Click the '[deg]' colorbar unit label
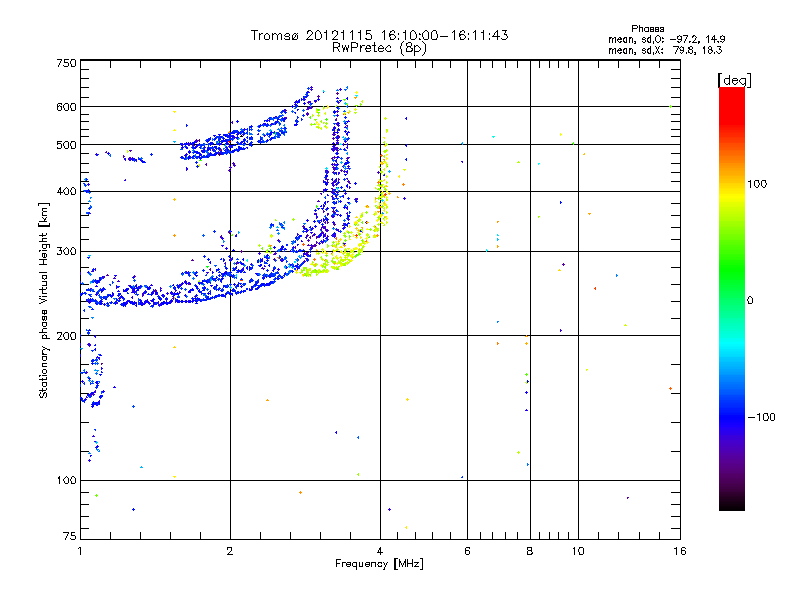800x600 pixels. tap(734, 80)
